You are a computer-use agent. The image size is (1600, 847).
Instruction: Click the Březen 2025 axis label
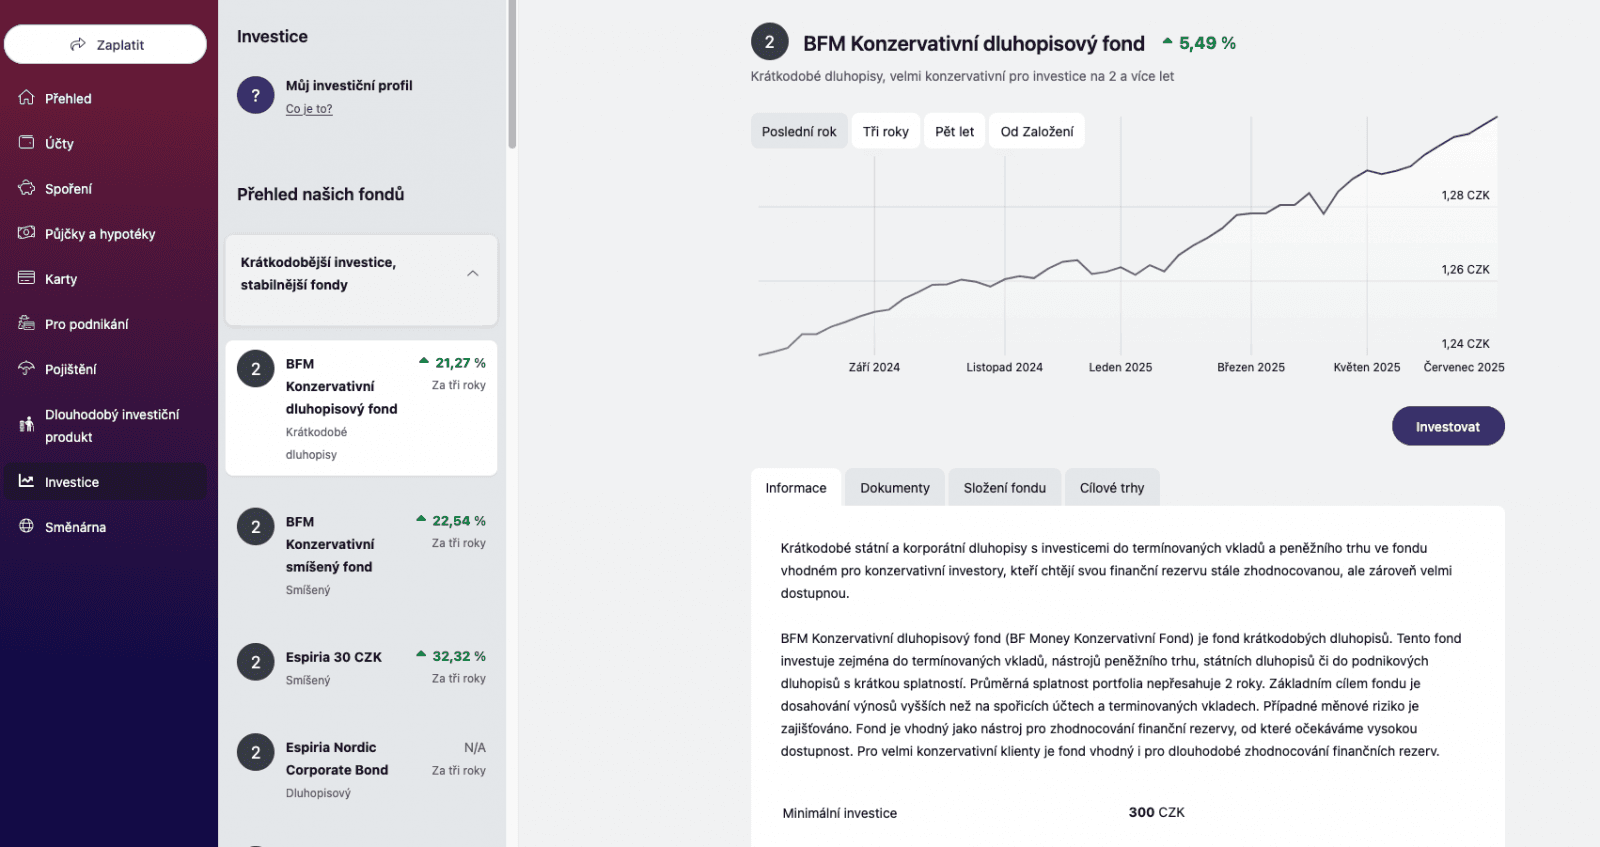pos(1251,367)
